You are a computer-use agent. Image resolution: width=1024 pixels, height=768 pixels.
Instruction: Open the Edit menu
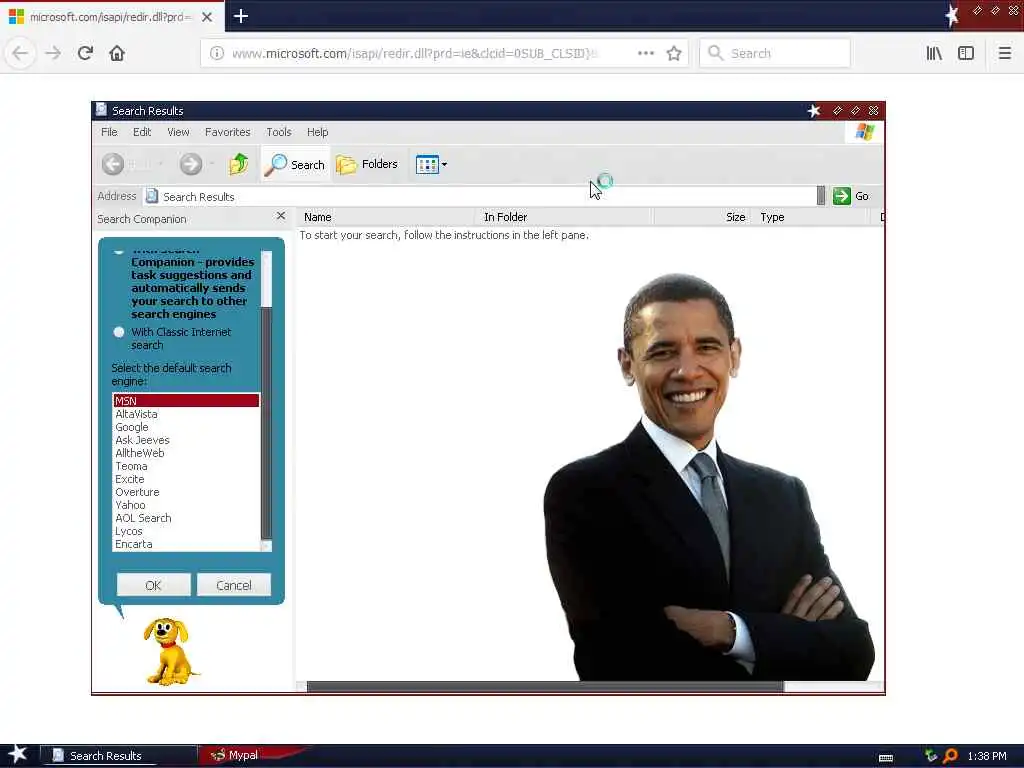click(x=142, y=132)
